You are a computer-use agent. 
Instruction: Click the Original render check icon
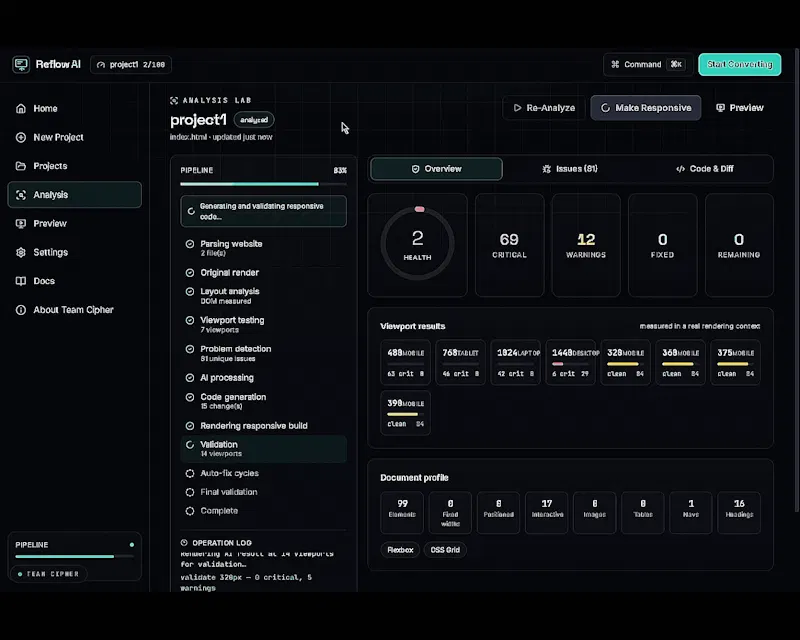click(190, 273)
